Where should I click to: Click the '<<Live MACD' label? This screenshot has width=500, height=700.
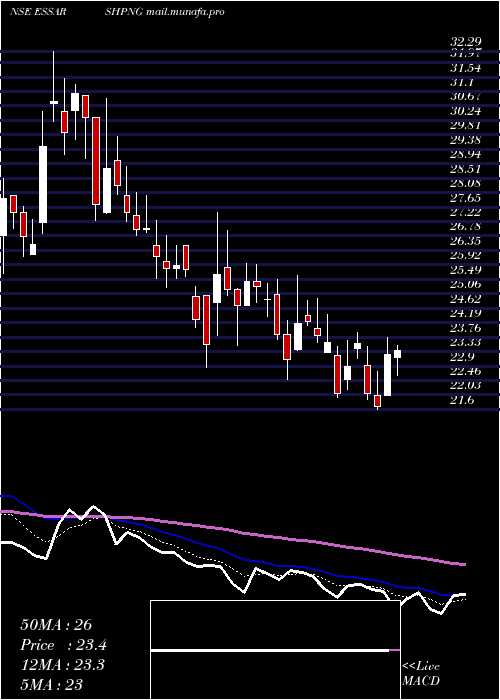(421, 674)
